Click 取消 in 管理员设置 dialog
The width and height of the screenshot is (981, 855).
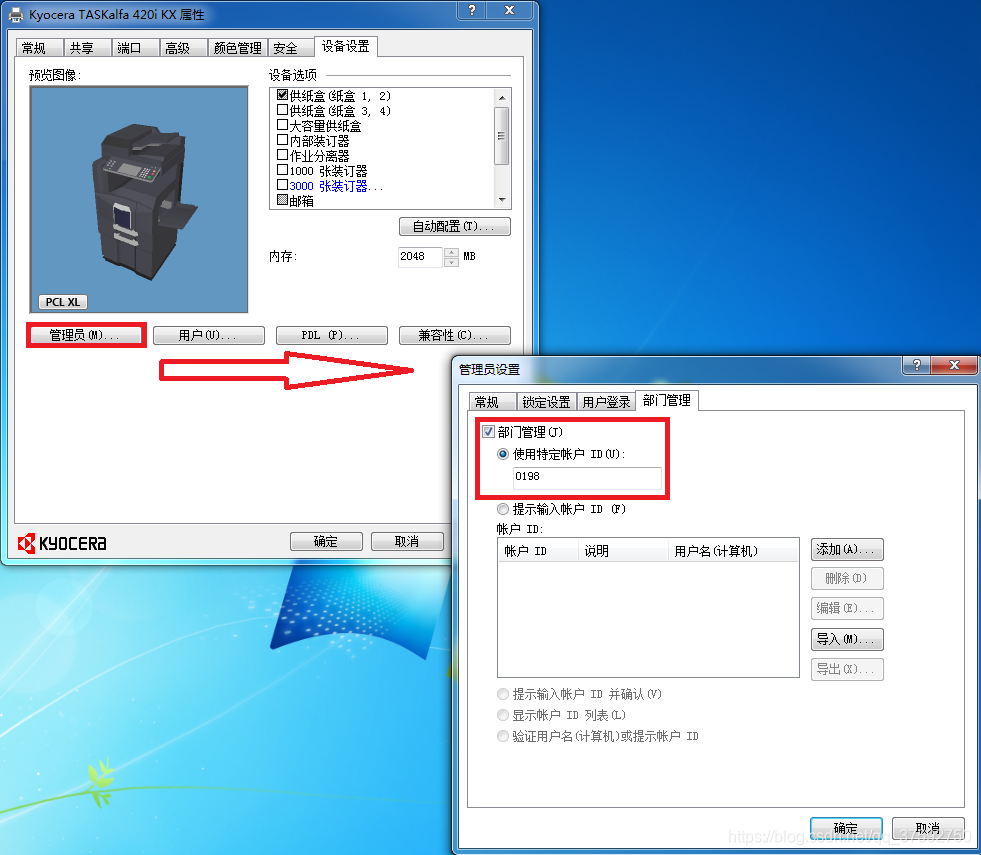click(928, 828)
